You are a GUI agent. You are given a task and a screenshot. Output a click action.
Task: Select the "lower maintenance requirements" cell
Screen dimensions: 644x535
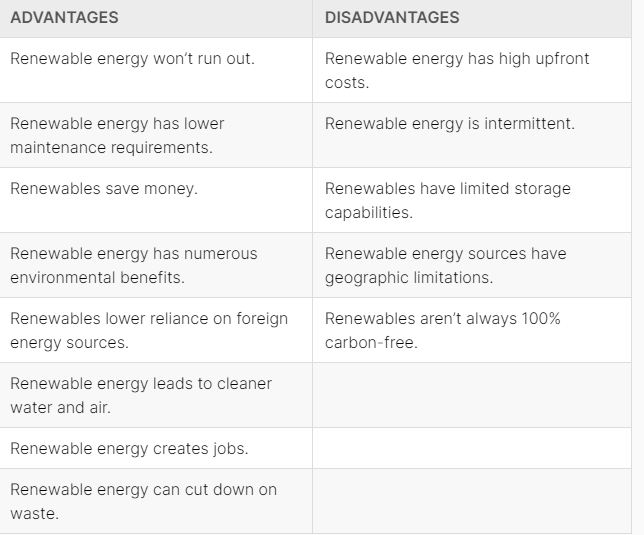pyautogui.click(x=117, y=135)
